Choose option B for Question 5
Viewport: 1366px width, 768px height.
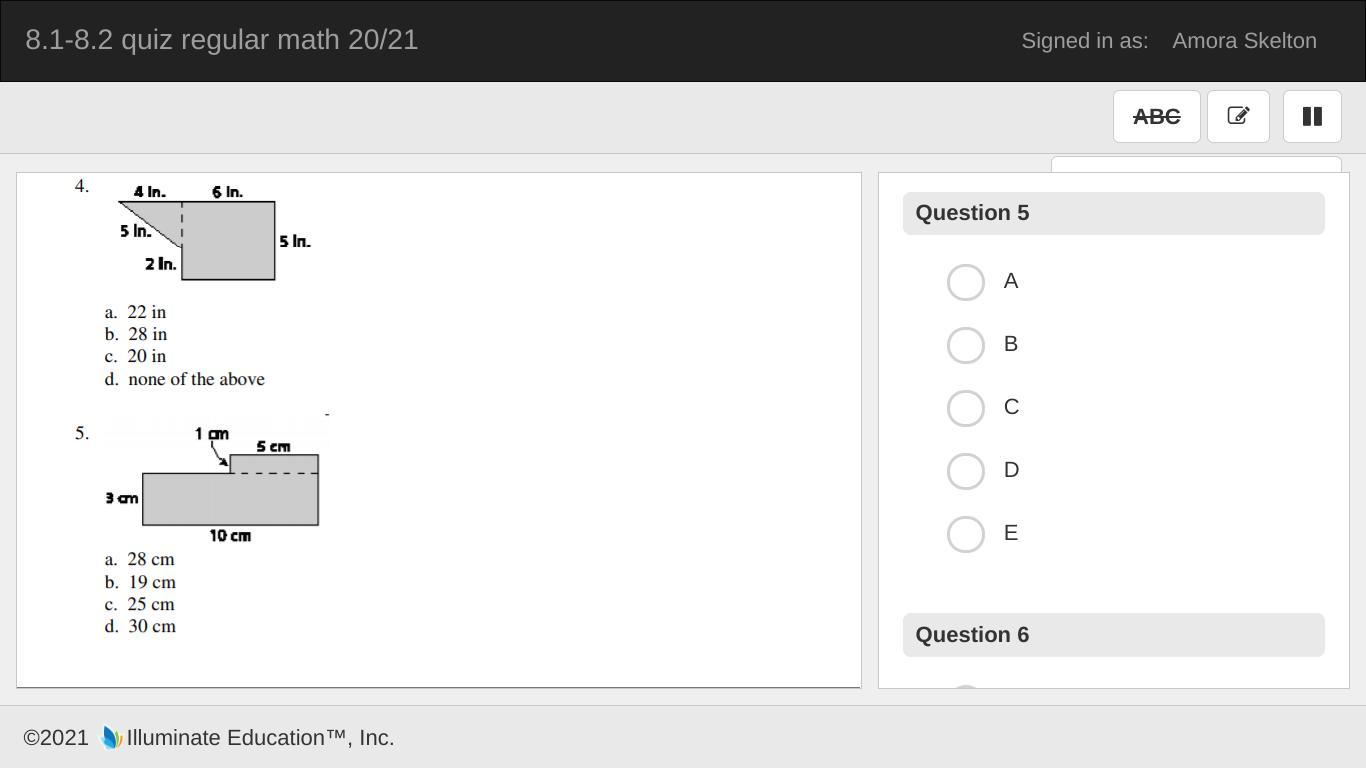[966, 345]
